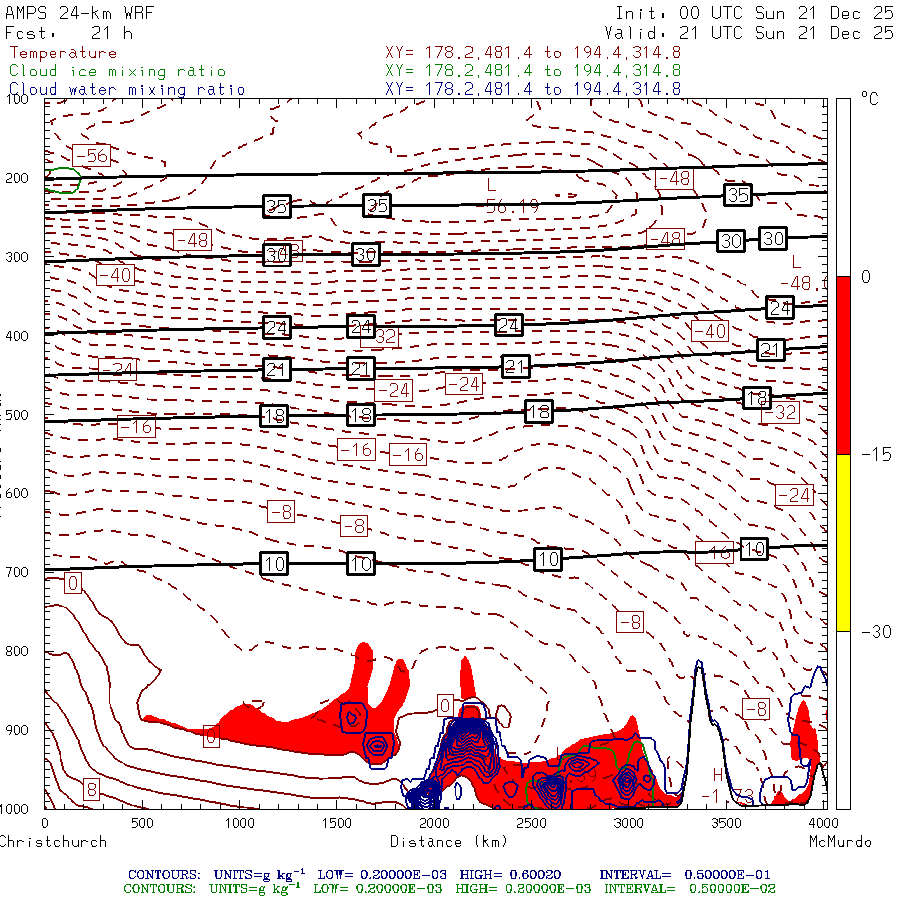
Task: Click the °C unit label above the color bar
Action: (x=869, y=99)
